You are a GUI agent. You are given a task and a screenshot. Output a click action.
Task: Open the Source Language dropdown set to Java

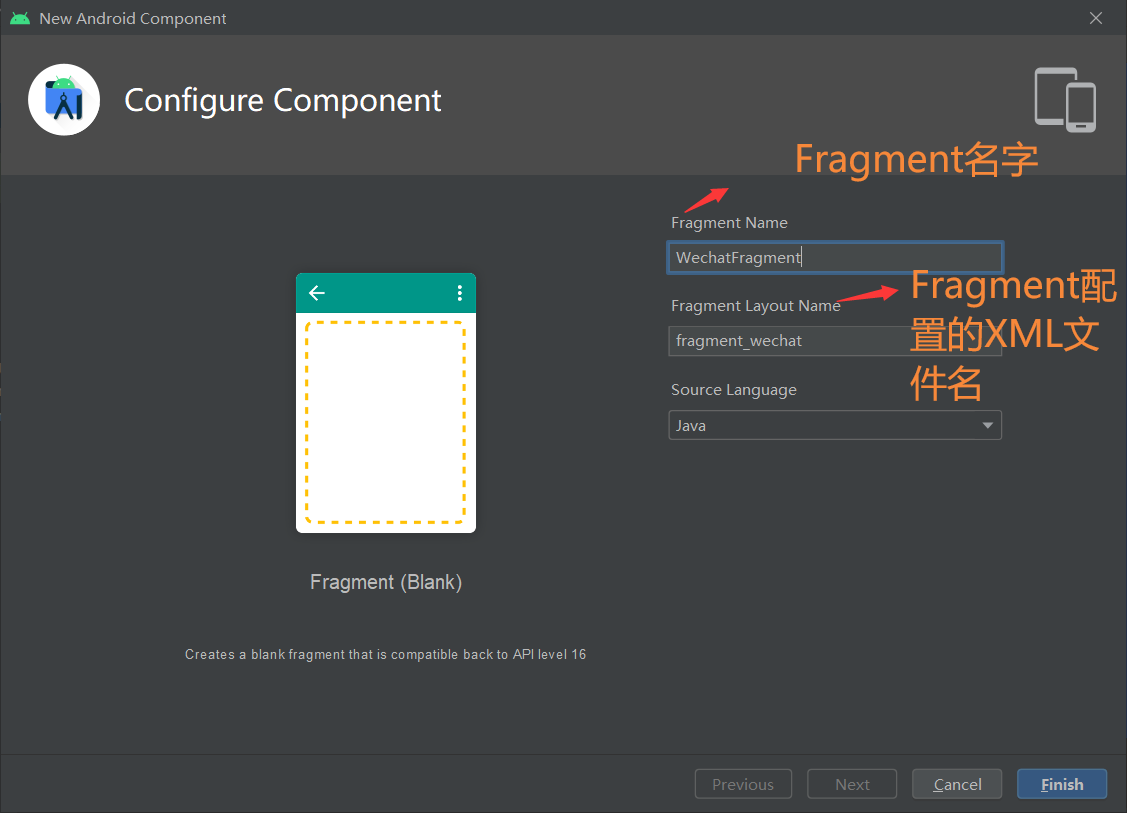coord(835,426)
